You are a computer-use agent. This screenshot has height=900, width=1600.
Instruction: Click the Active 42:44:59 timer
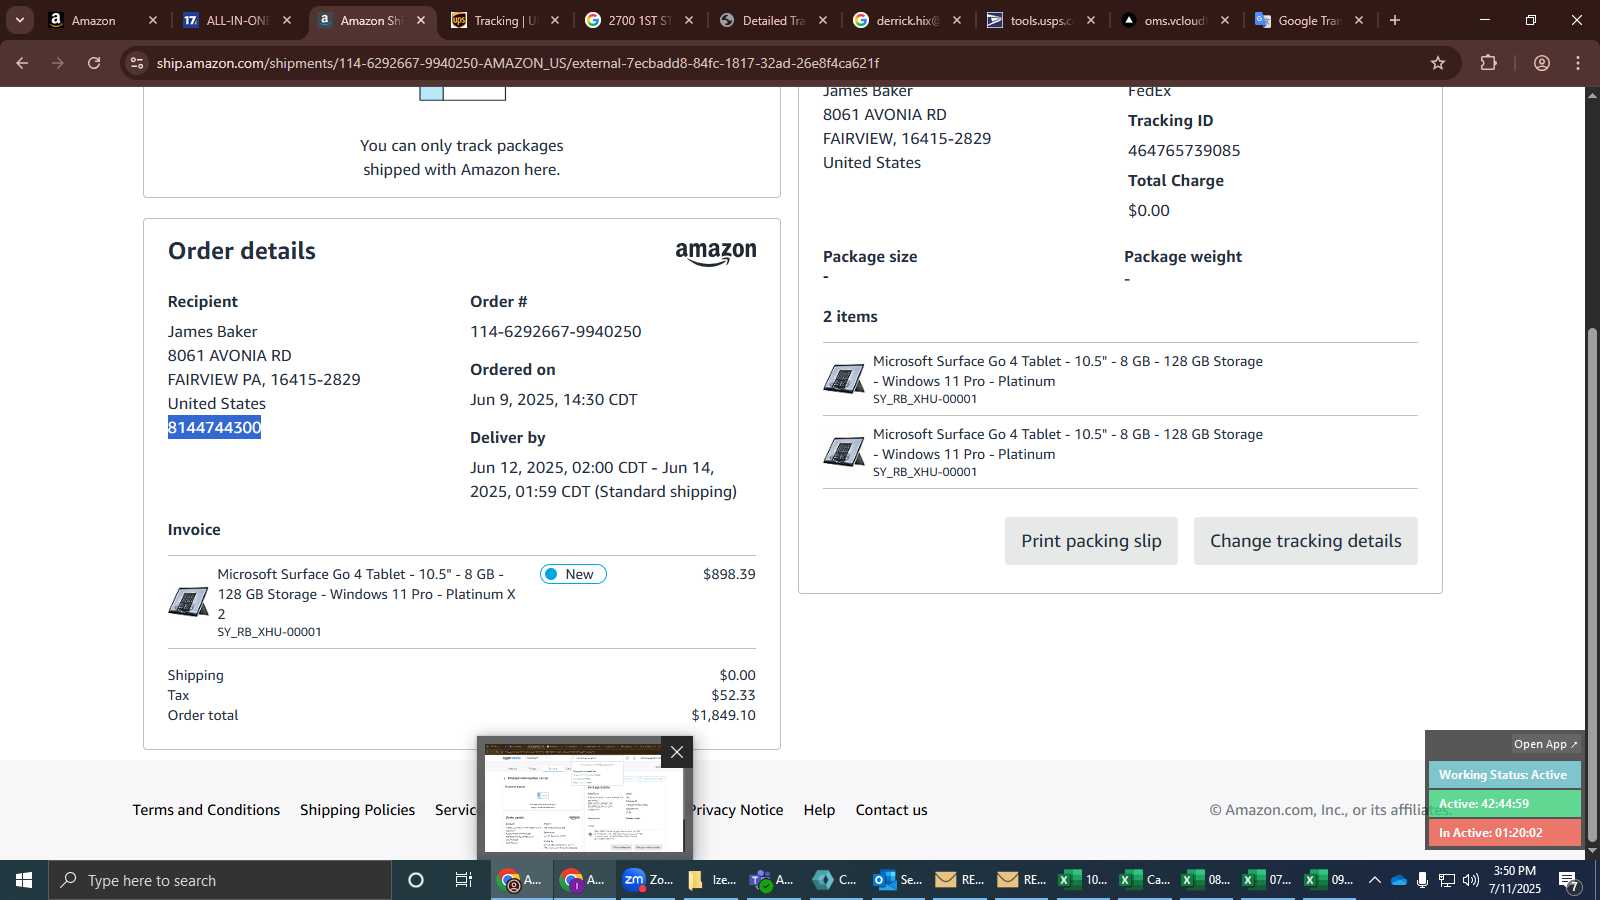click(1504, 804)
